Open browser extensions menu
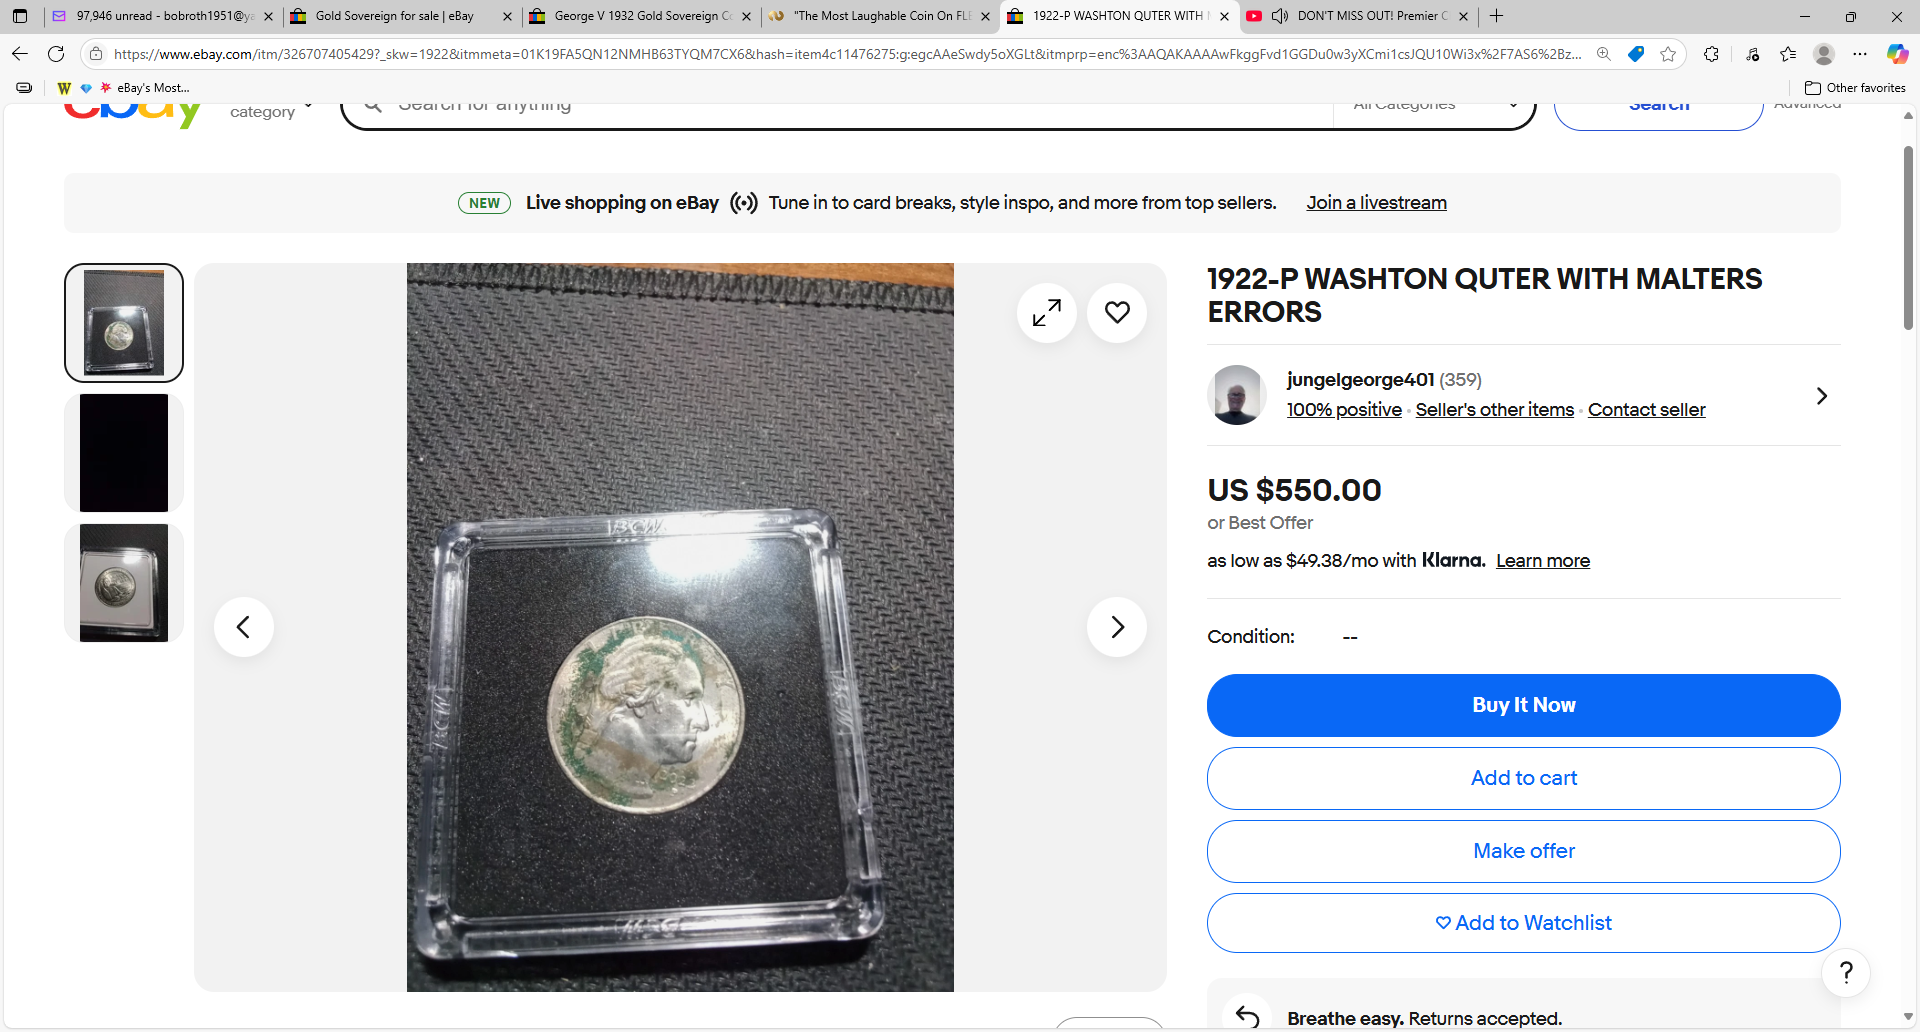1920x1032 pixels. click(x=1712, y=54)
